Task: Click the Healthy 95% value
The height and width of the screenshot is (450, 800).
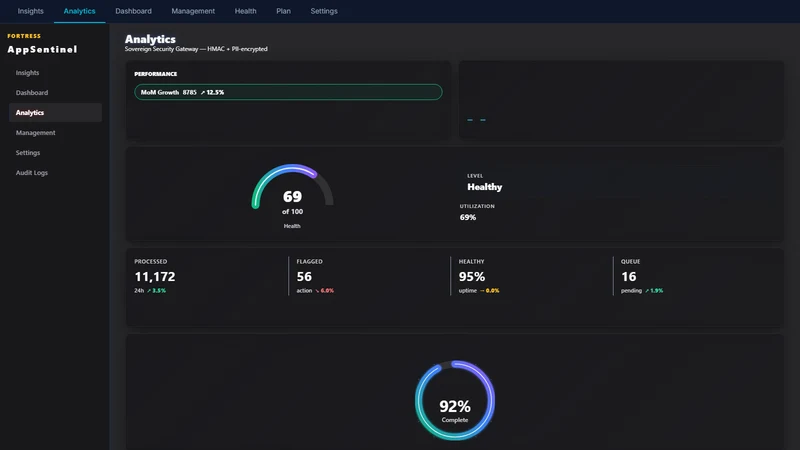Action: click(x=472, y=277)
